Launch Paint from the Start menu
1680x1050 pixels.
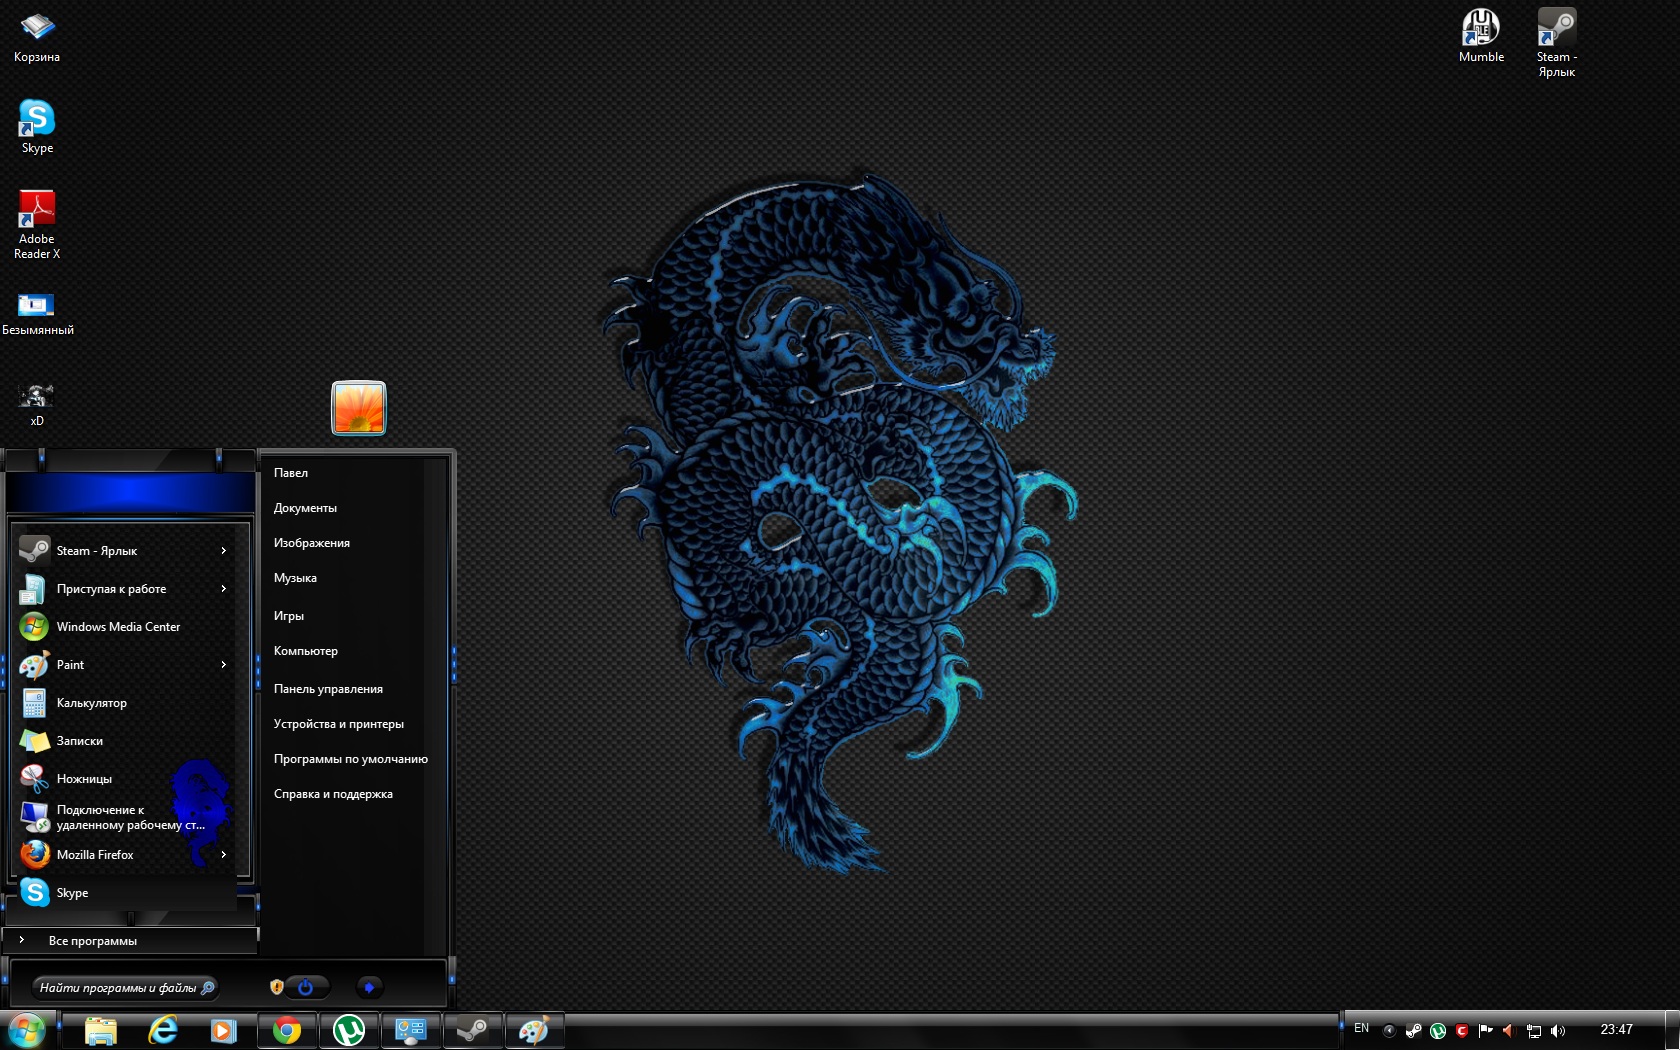click(126, 665)
